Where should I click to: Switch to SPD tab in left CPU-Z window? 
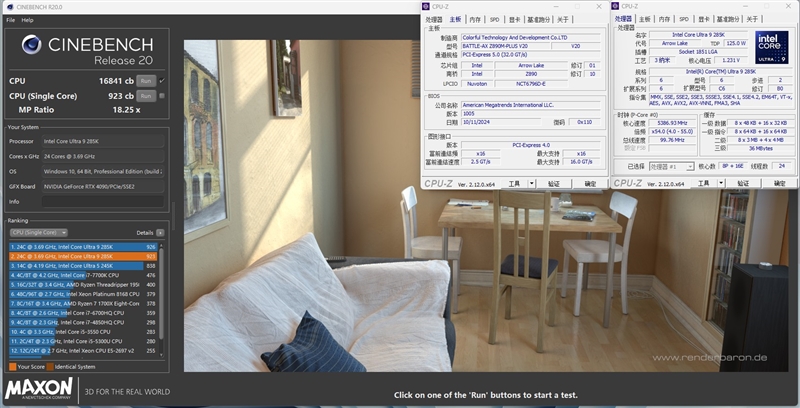(492, 19)
